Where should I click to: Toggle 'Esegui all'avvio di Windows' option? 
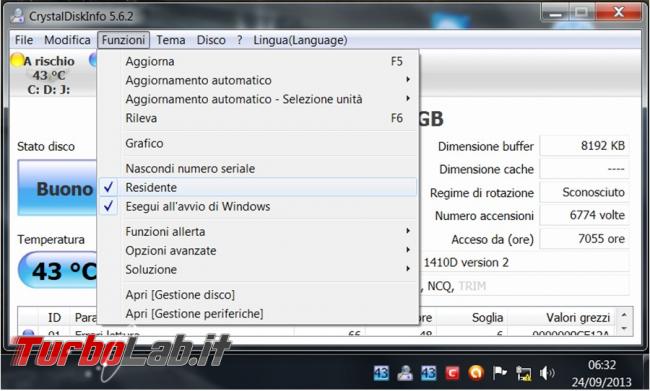click(x=258, y=206)
